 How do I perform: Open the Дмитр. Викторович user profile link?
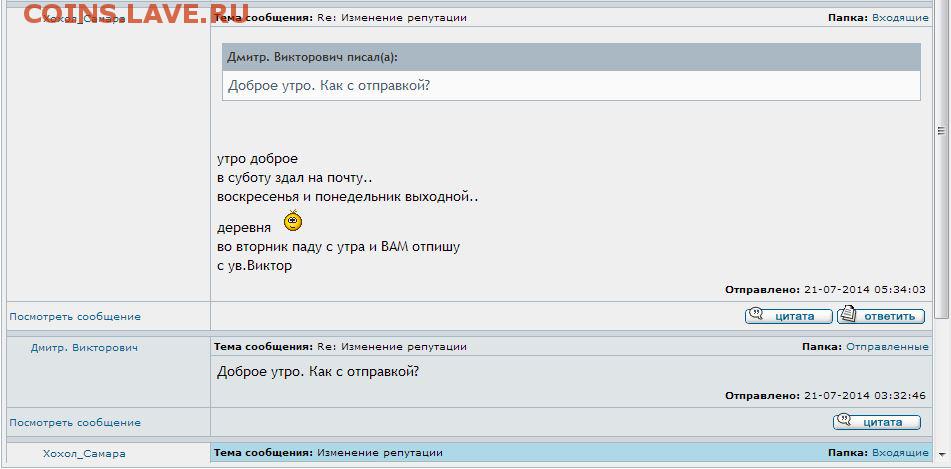[84, 348]
